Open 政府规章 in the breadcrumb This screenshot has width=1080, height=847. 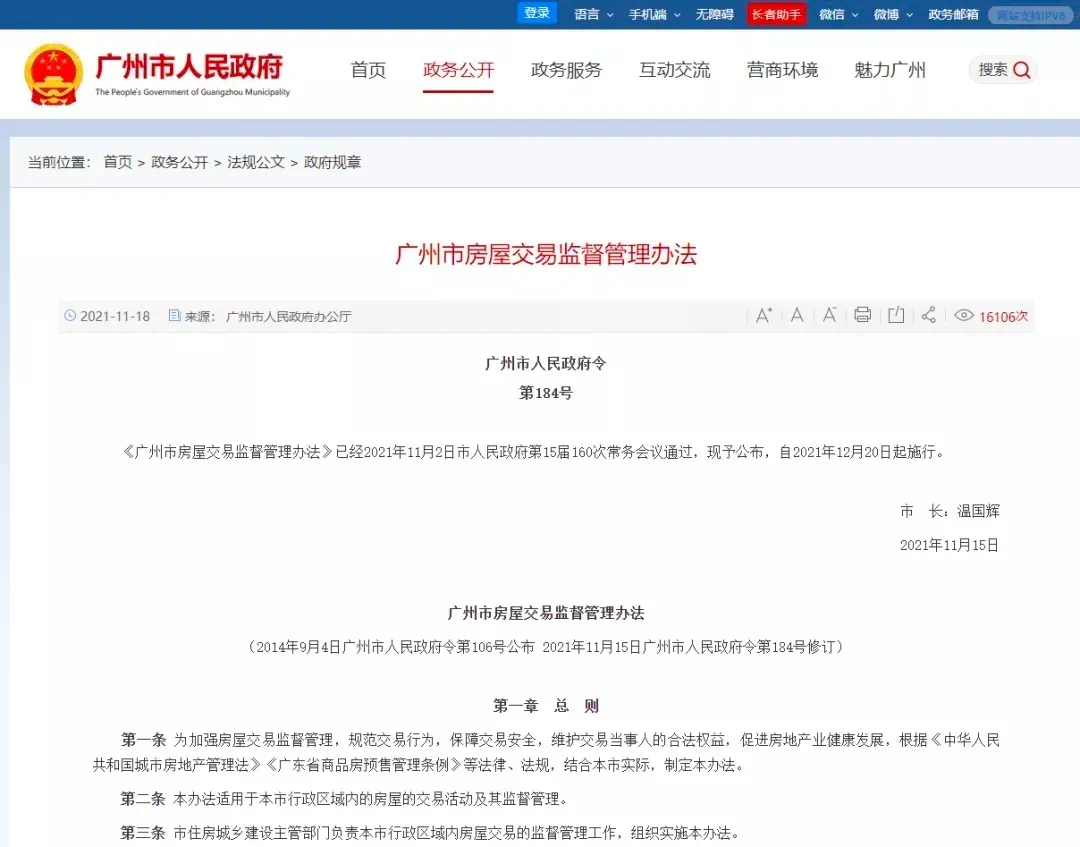pyautogui.click(x=333, y=163)
